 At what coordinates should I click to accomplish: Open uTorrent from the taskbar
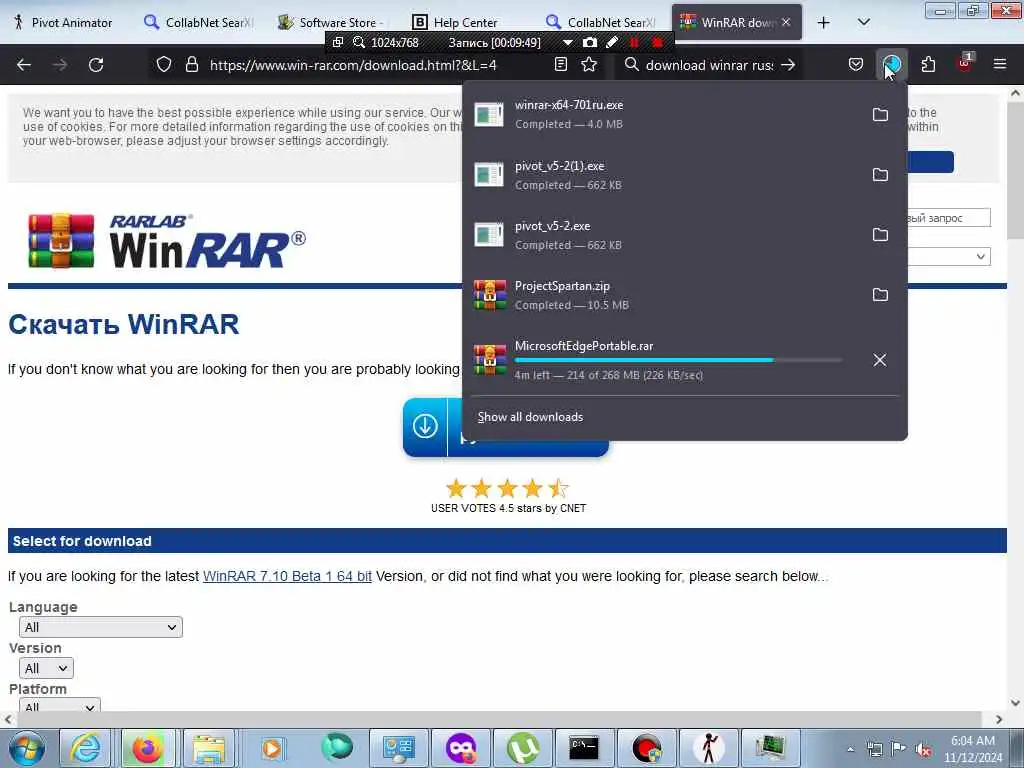(x=523, y=748)
